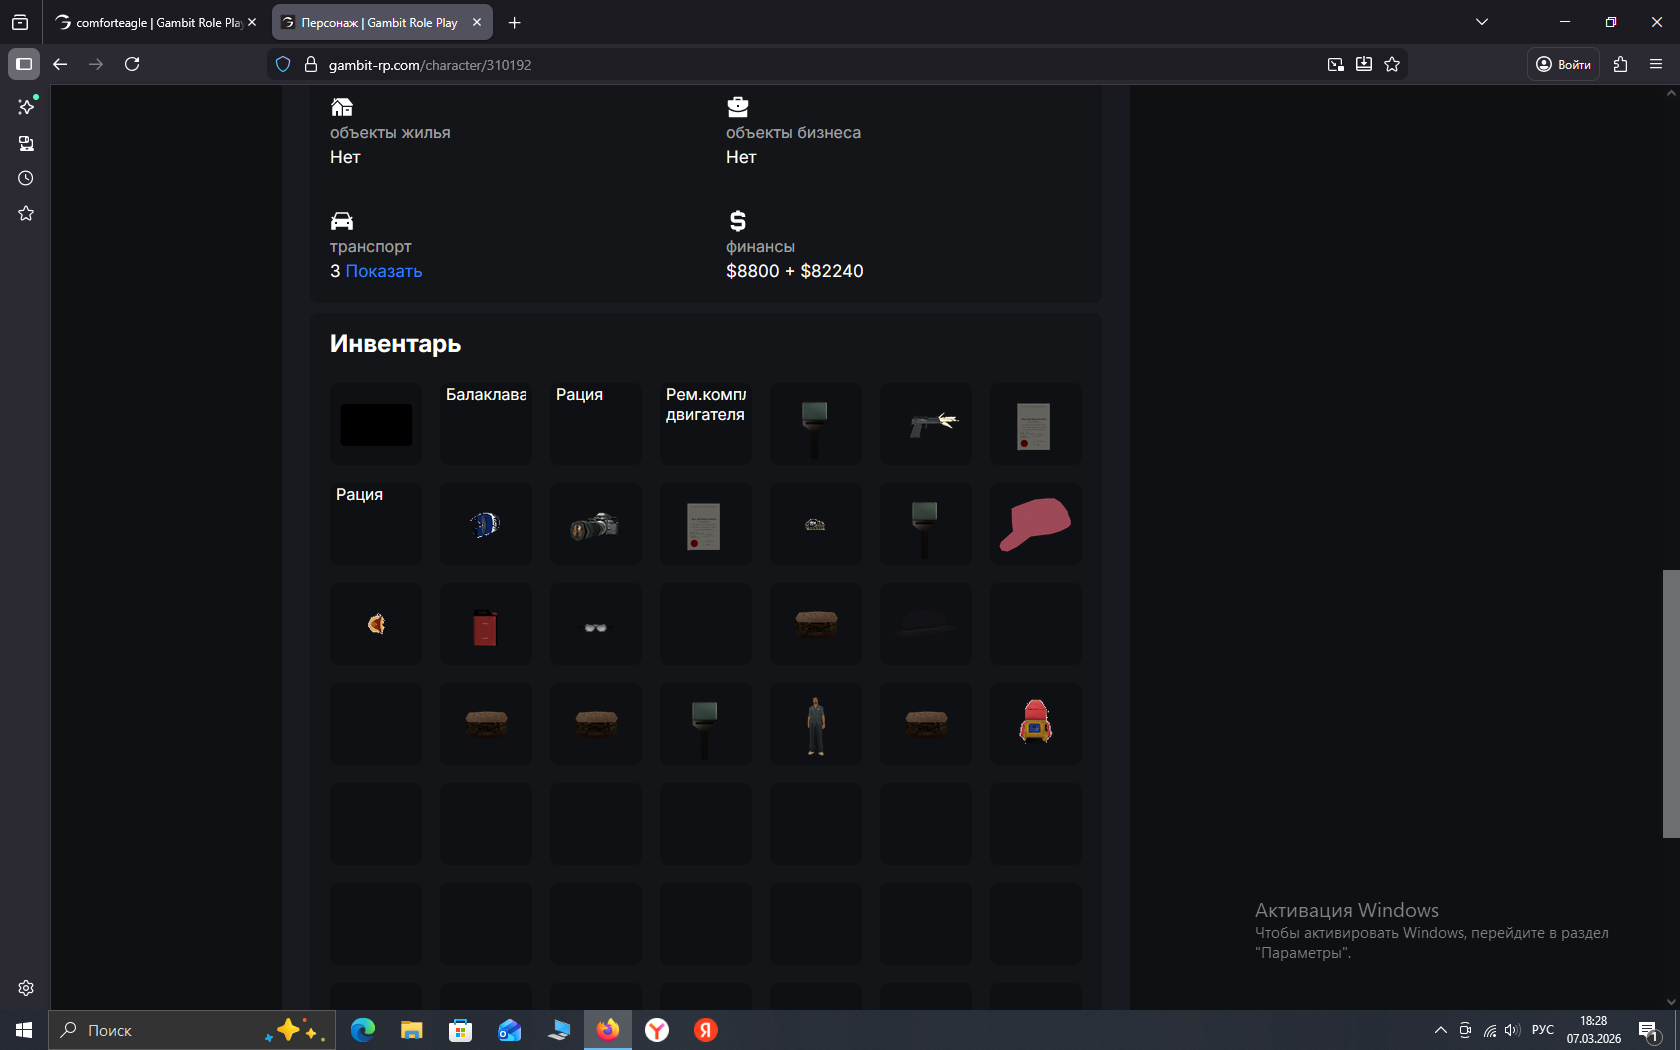Viewport: 1680px width, 1050px height.
Task: Select the Балаклава inventory slot
Action: (x=486, y=424)
